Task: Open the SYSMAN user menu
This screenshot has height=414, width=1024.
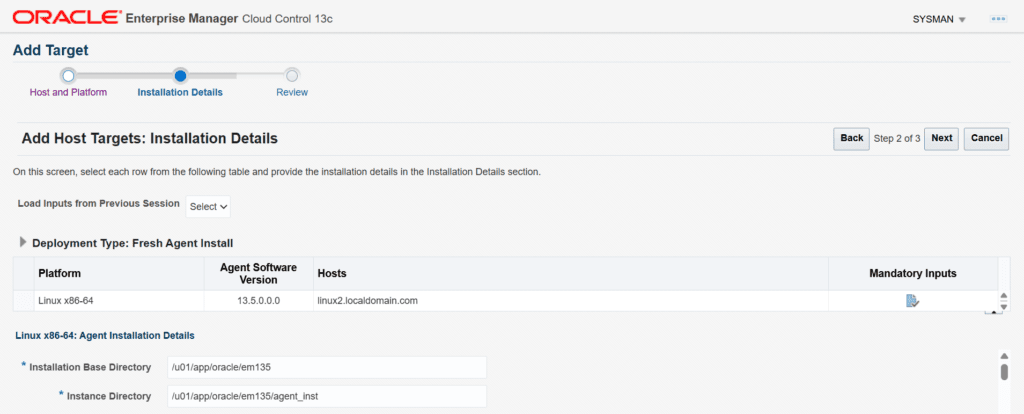Action: point(939,19)
